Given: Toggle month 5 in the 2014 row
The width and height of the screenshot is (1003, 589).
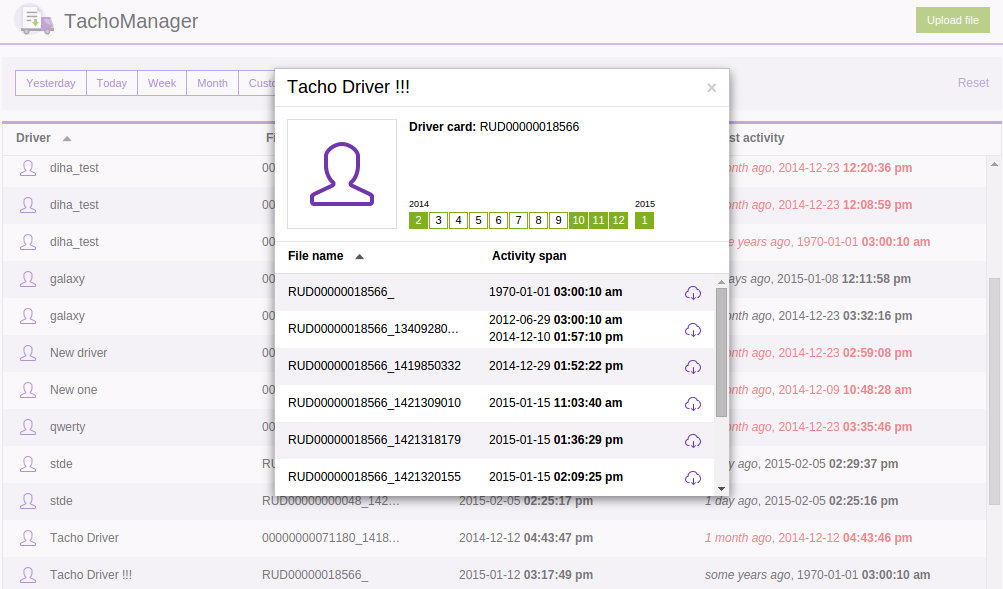Looking at the screenshot, I should click(x=478, y=220).
